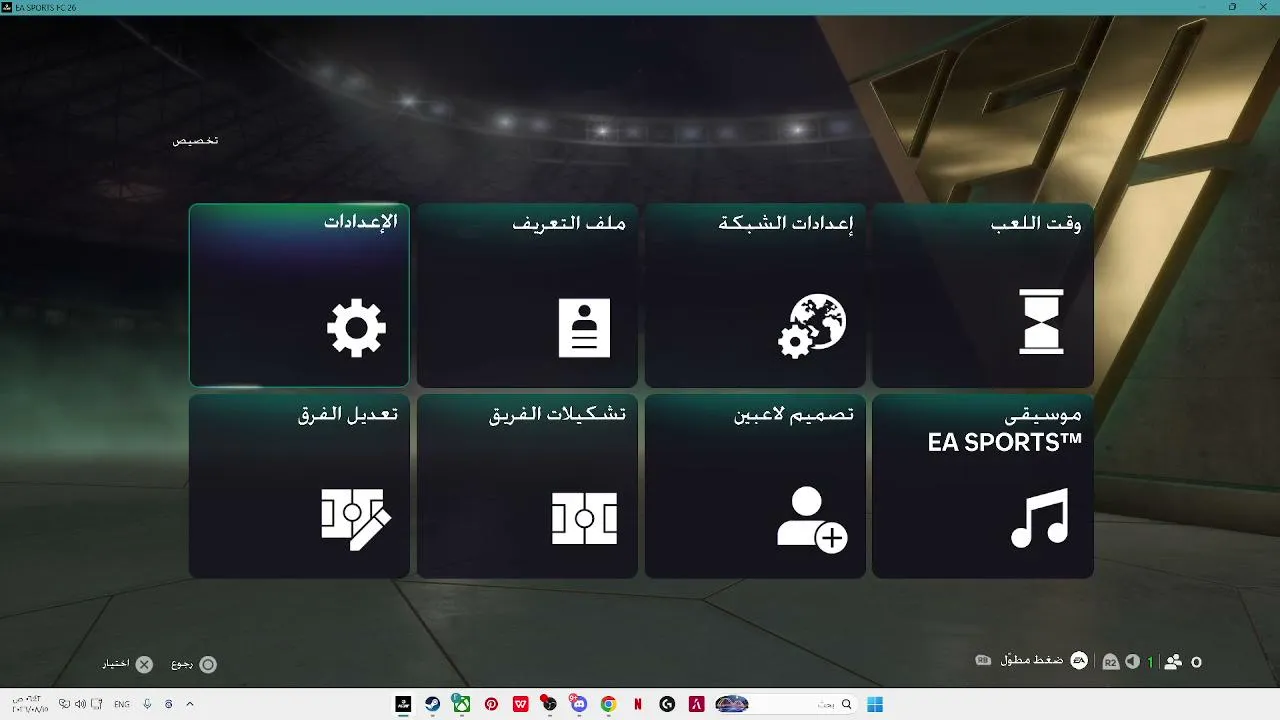Click the microphone tray icon
This screenshot has height=720, width=1280.
147,704
